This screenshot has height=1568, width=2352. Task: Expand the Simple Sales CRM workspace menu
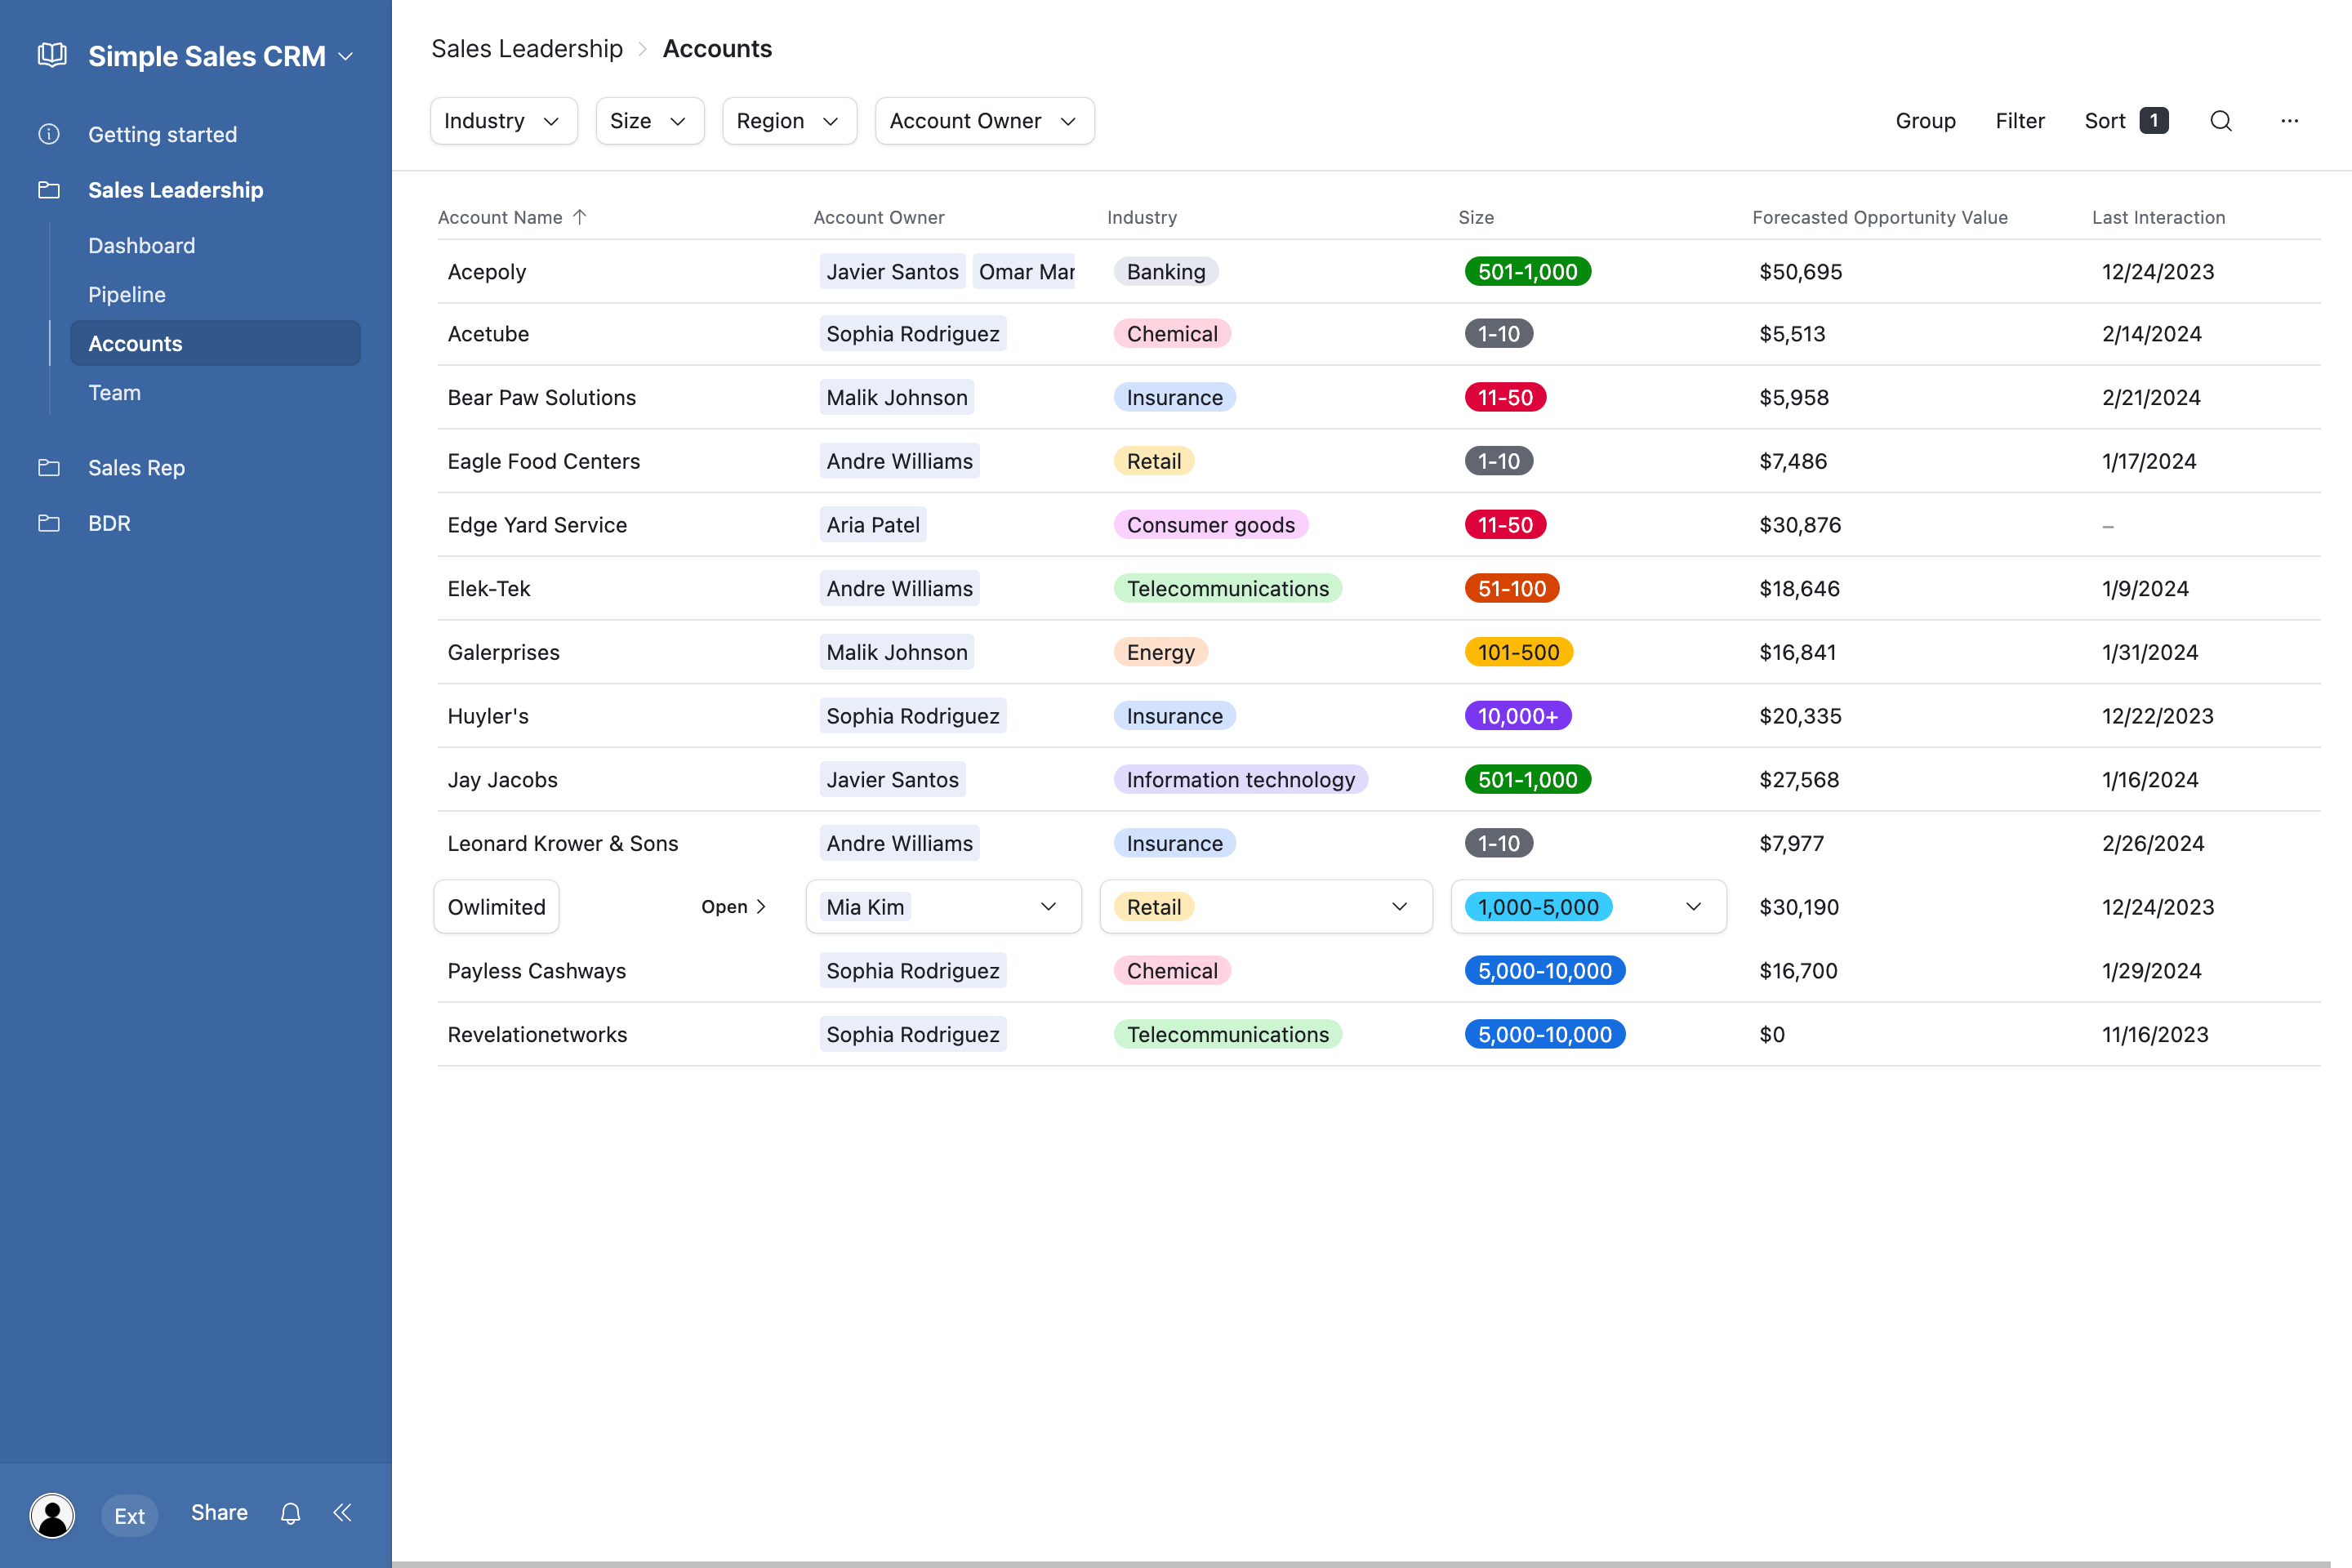tap(347, 56)
